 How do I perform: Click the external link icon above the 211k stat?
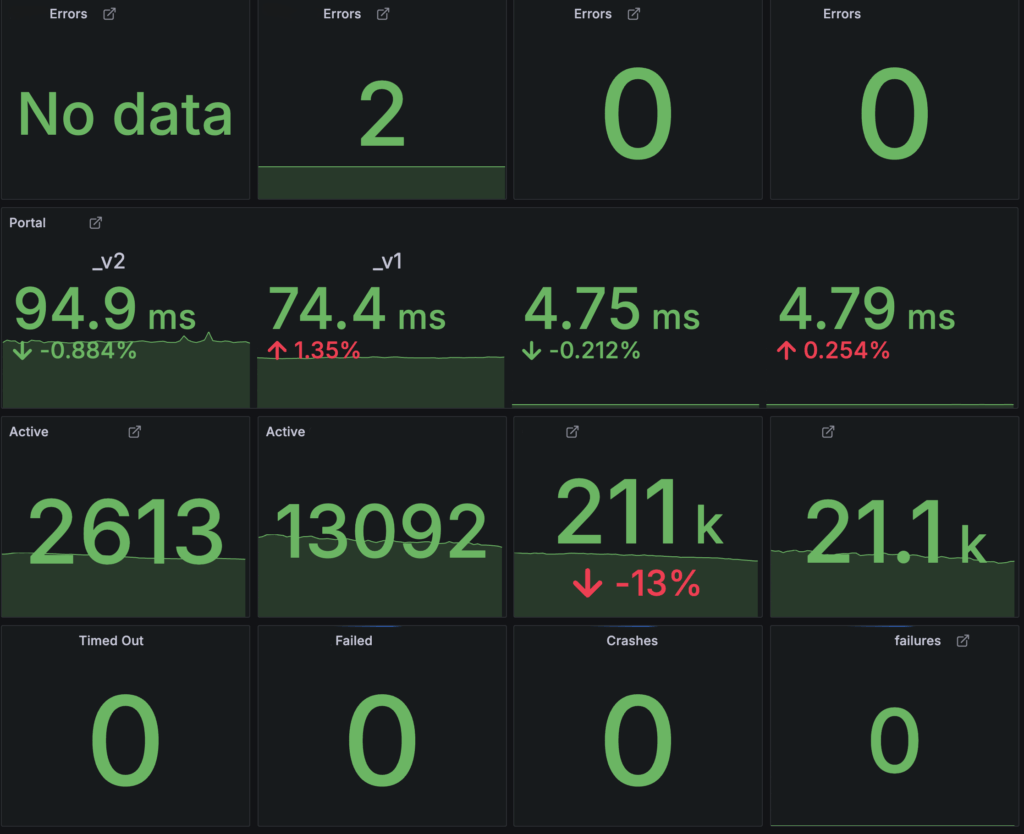pyautogui.click(x=571, y=432)
